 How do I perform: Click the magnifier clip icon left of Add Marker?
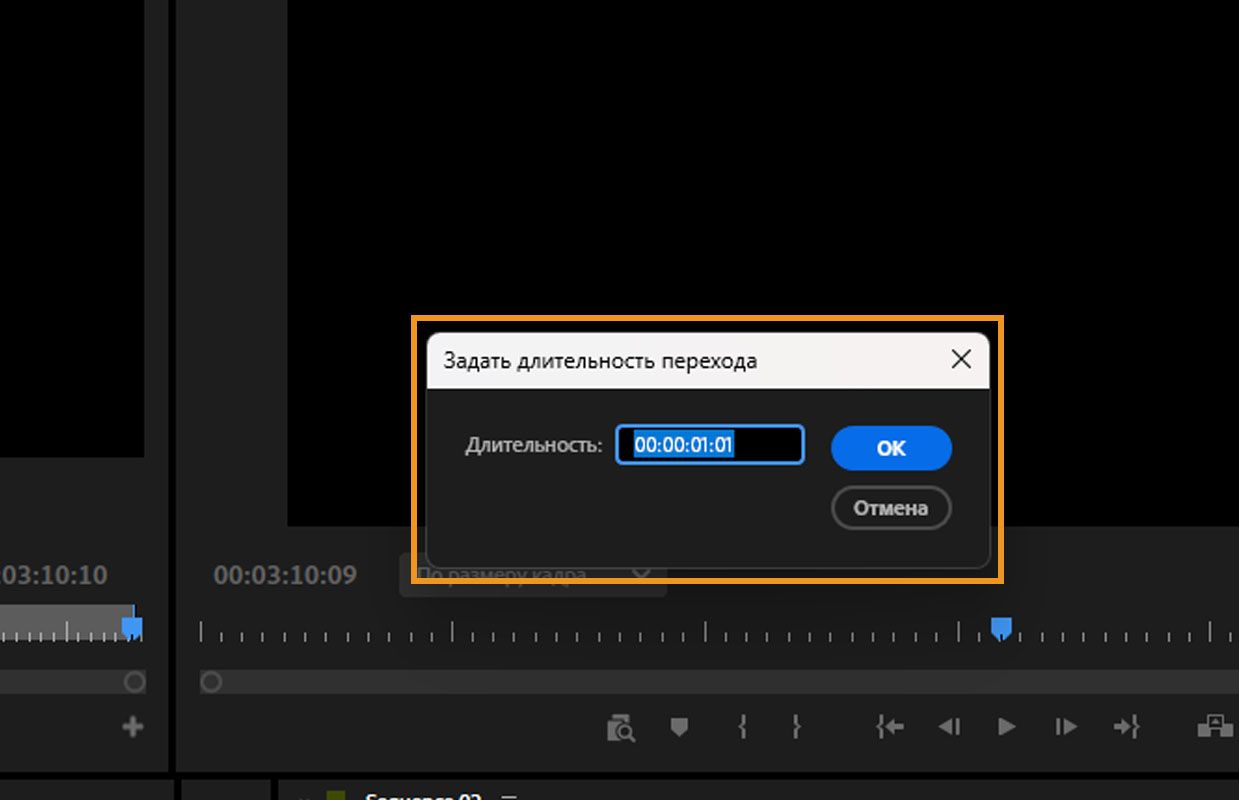tap(621, 728)
